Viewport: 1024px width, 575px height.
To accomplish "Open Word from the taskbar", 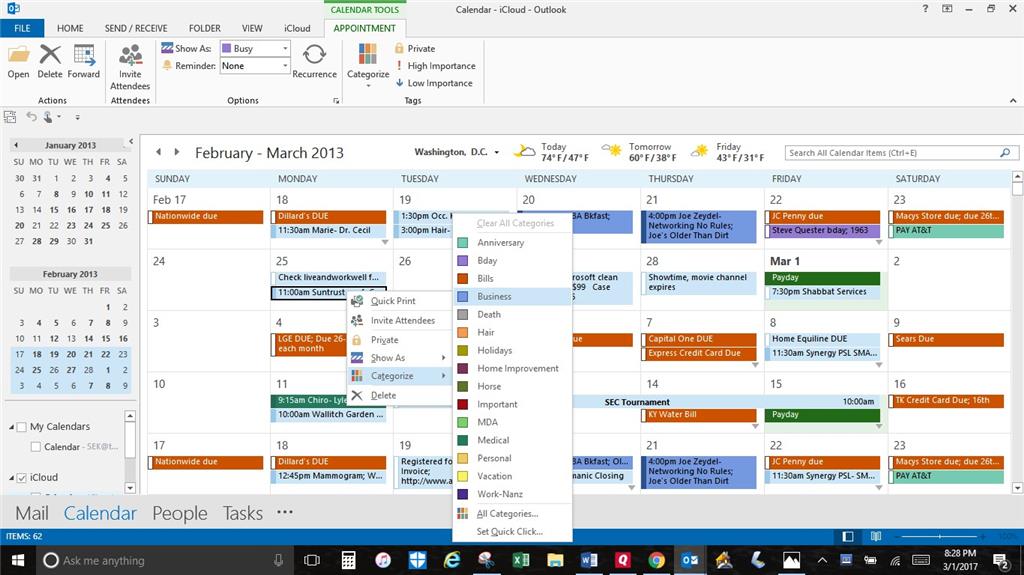I will (x=588, y=560).
